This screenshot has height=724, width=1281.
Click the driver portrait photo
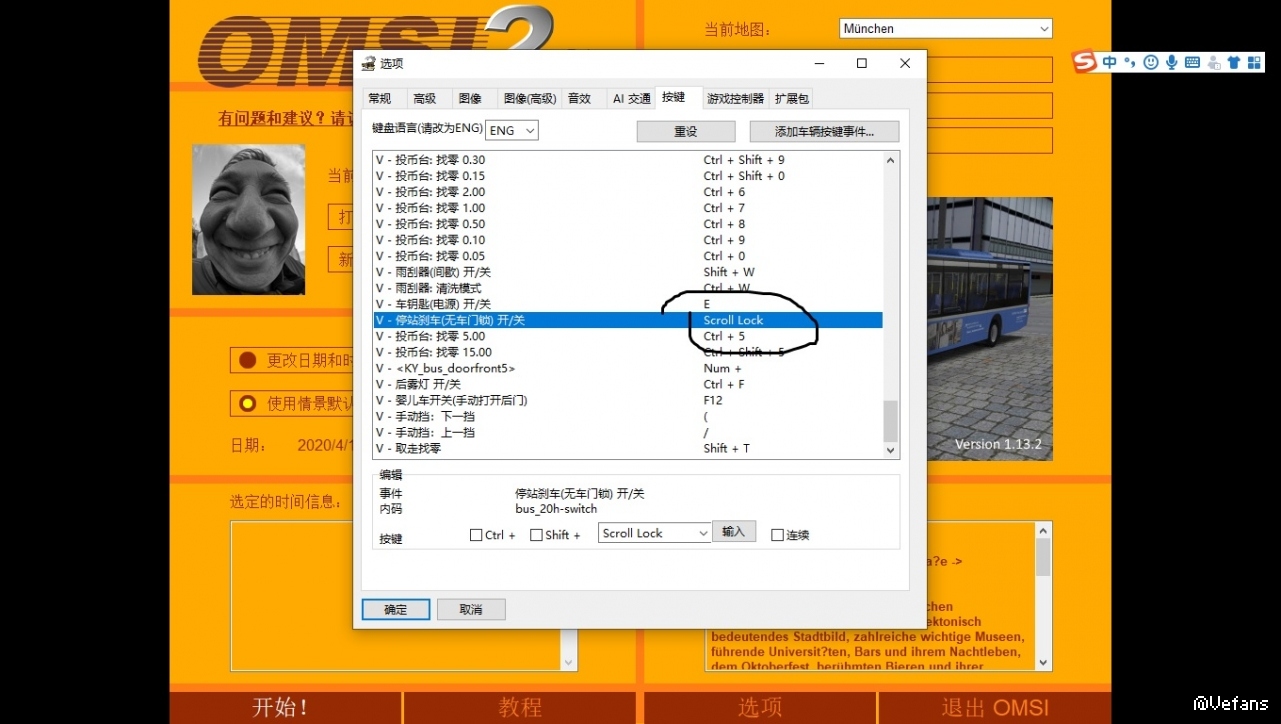coord(249,220)
